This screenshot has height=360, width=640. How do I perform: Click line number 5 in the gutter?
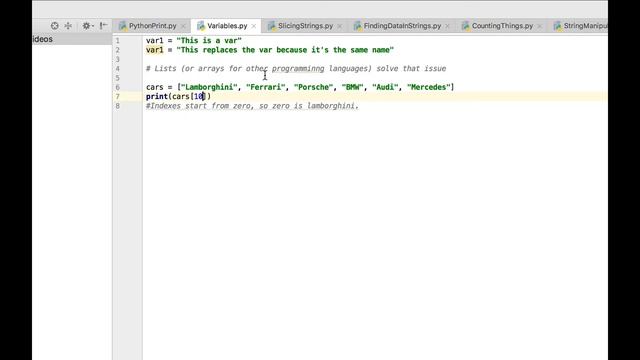pyautogui.click(x=118, y=78)
